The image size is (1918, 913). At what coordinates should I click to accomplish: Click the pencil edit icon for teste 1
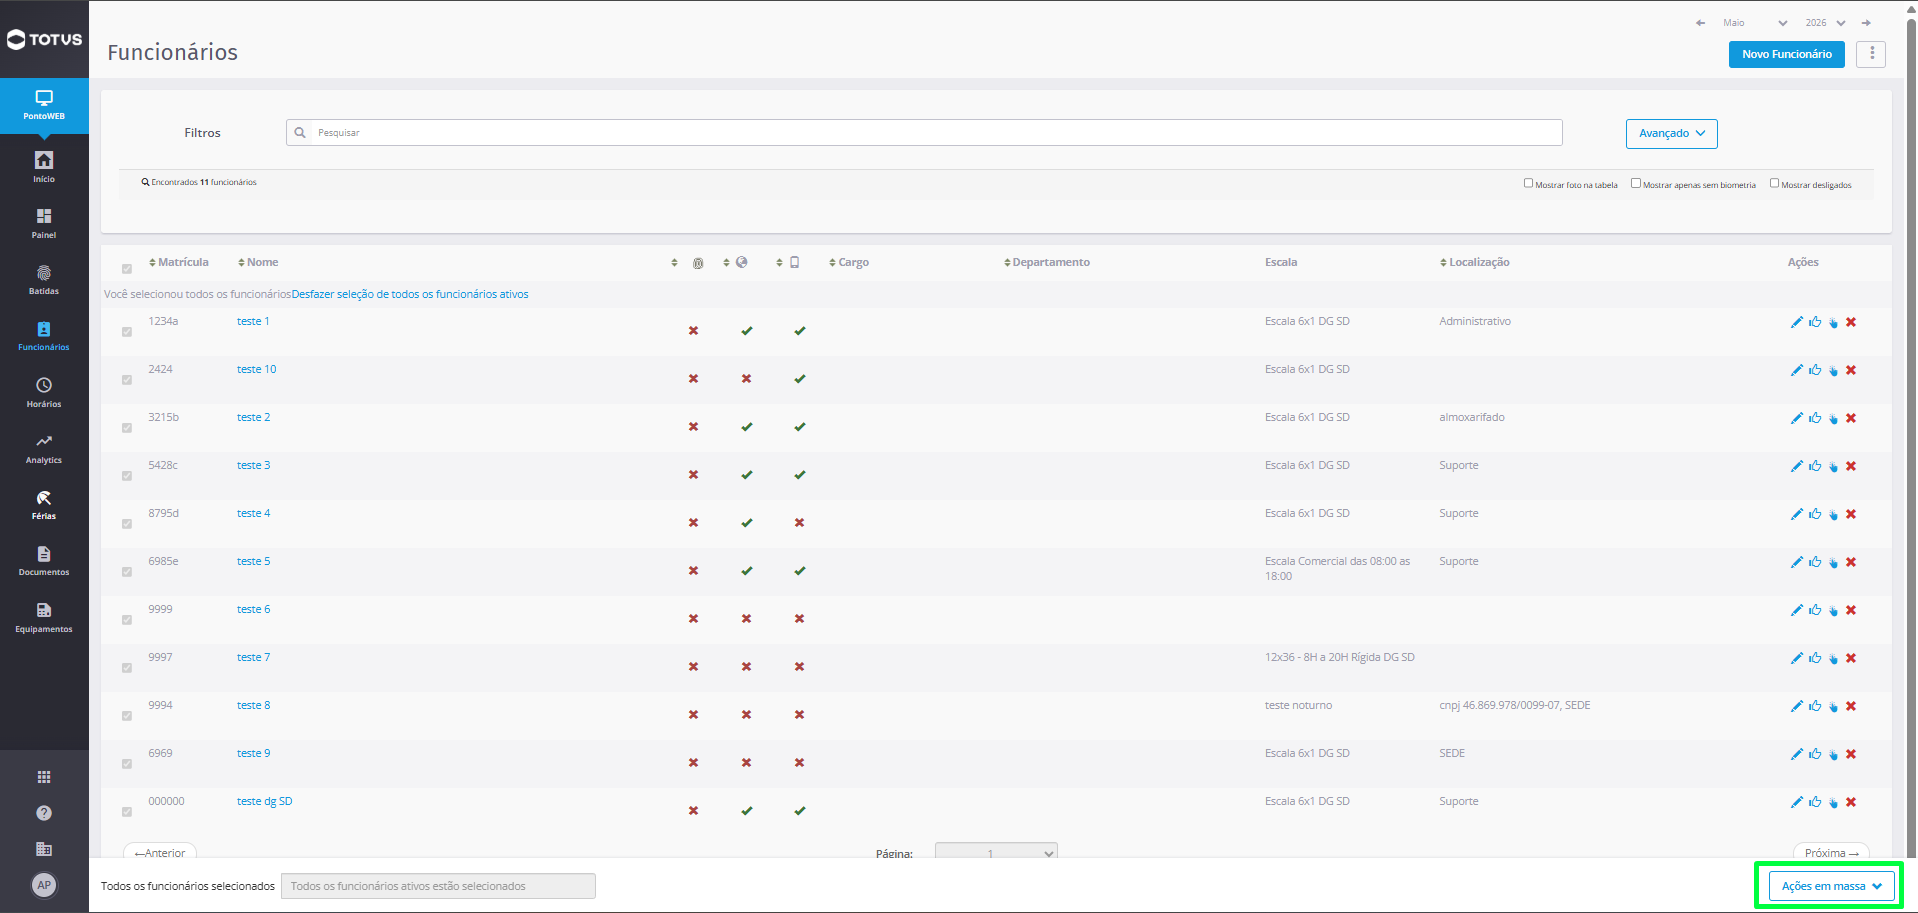[x=1796, y=322]
